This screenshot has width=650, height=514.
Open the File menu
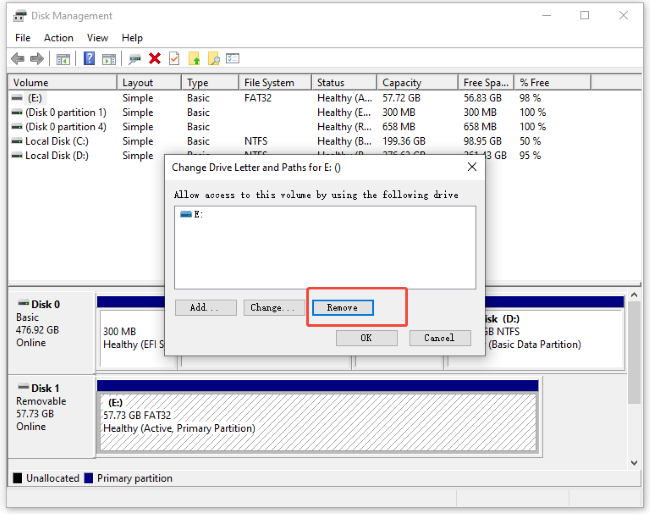pos(23,38)
